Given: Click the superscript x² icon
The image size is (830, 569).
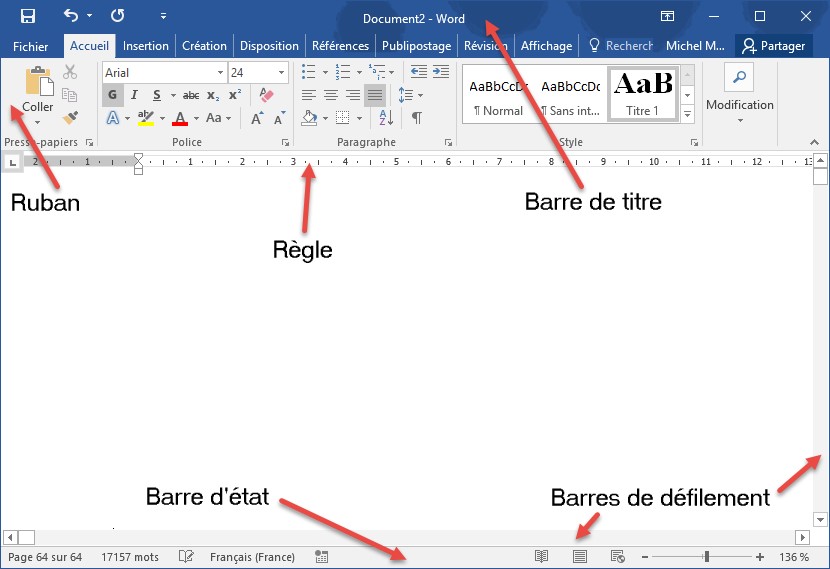Looking at the screenshot, I should click(x=235, y=95).
